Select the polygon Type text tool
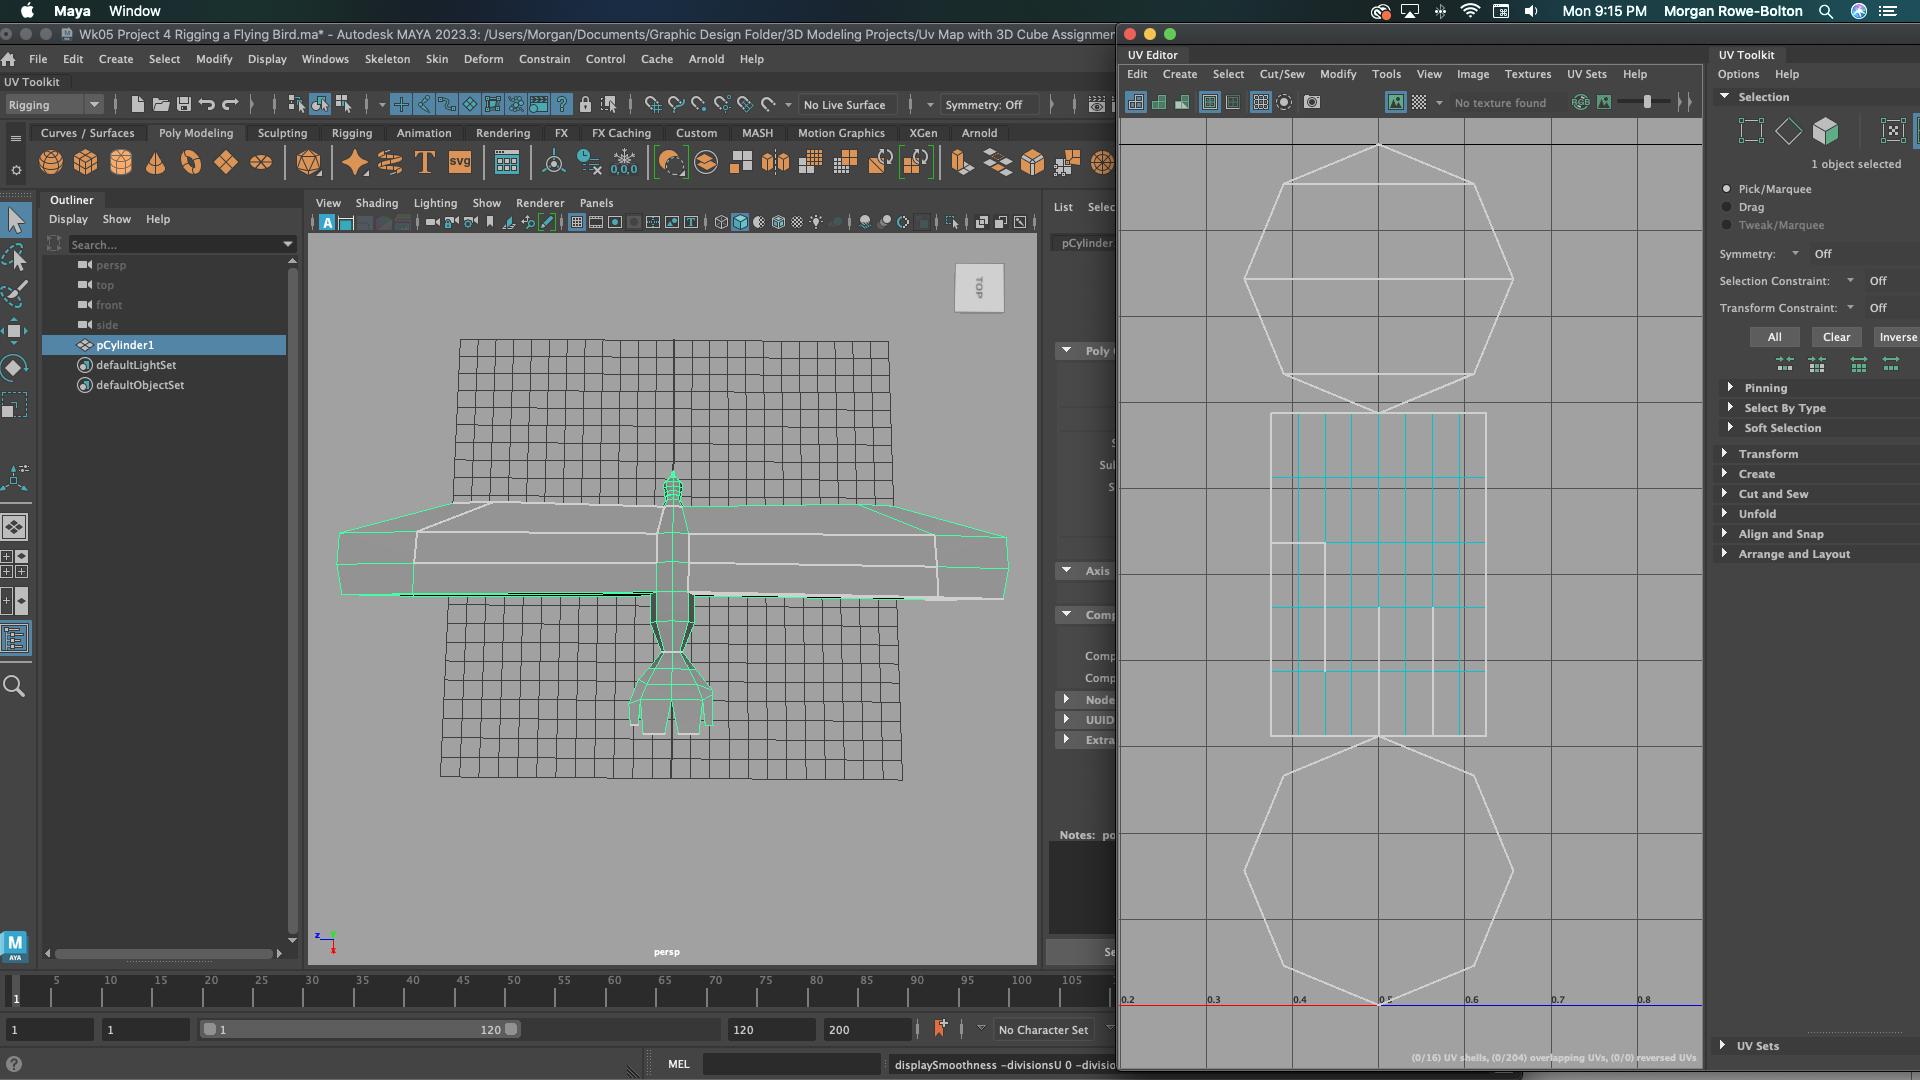The width and height of the screenshot is (1920, 1080). (x=424, y=162)
